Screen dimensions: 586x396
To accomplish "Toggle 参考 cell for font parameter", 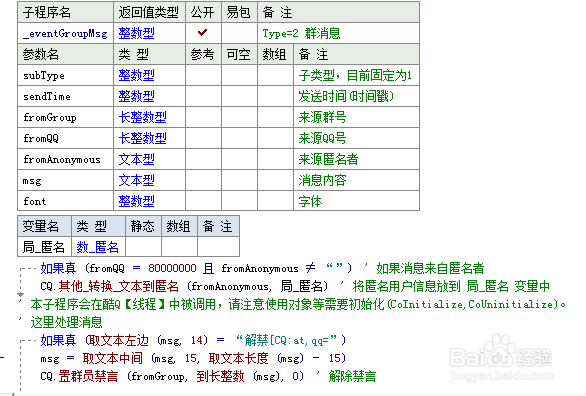I will [x=203, y=201].
